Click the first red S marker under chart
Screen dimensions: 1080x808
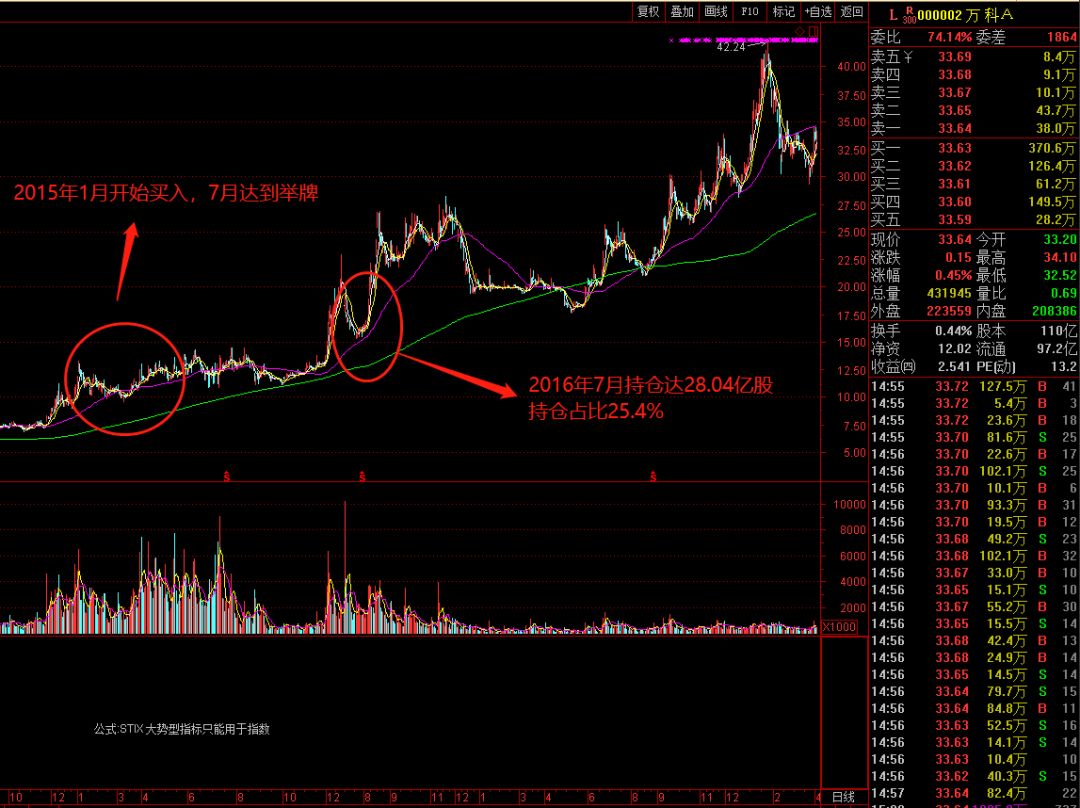[x=227, y=477]
